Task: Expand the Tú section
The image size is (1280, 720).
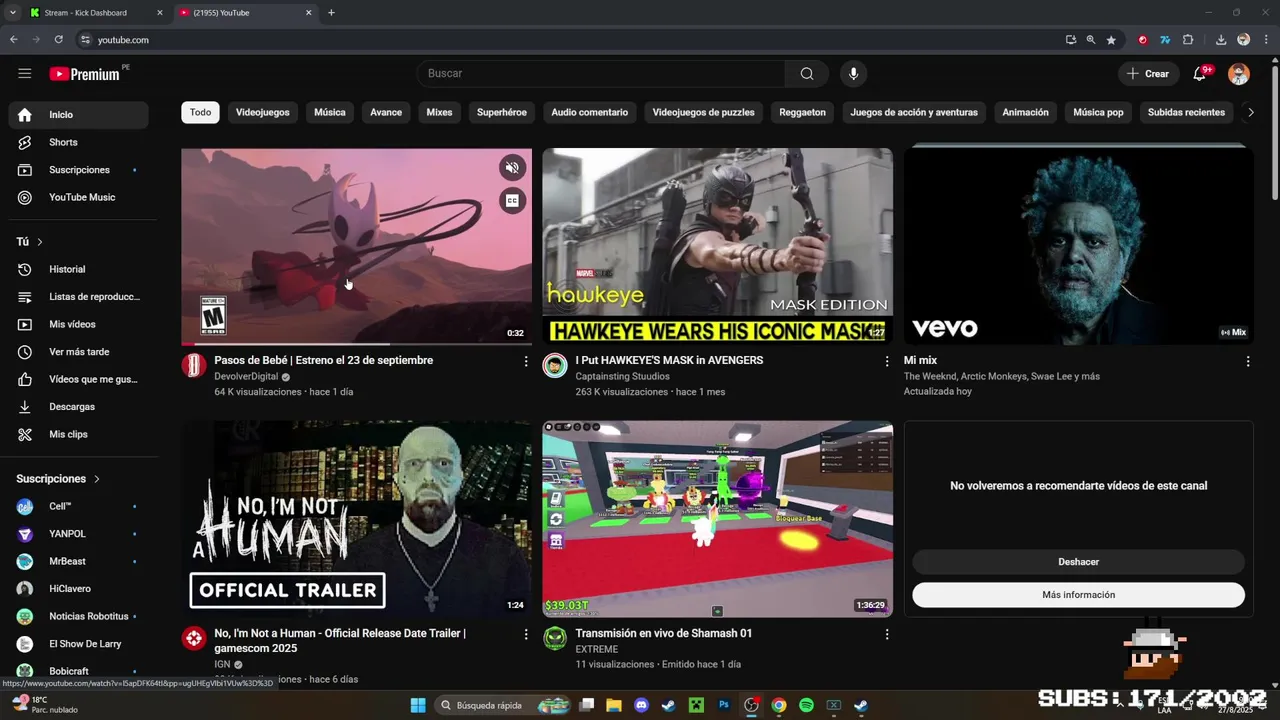Action: pos(30,242)
